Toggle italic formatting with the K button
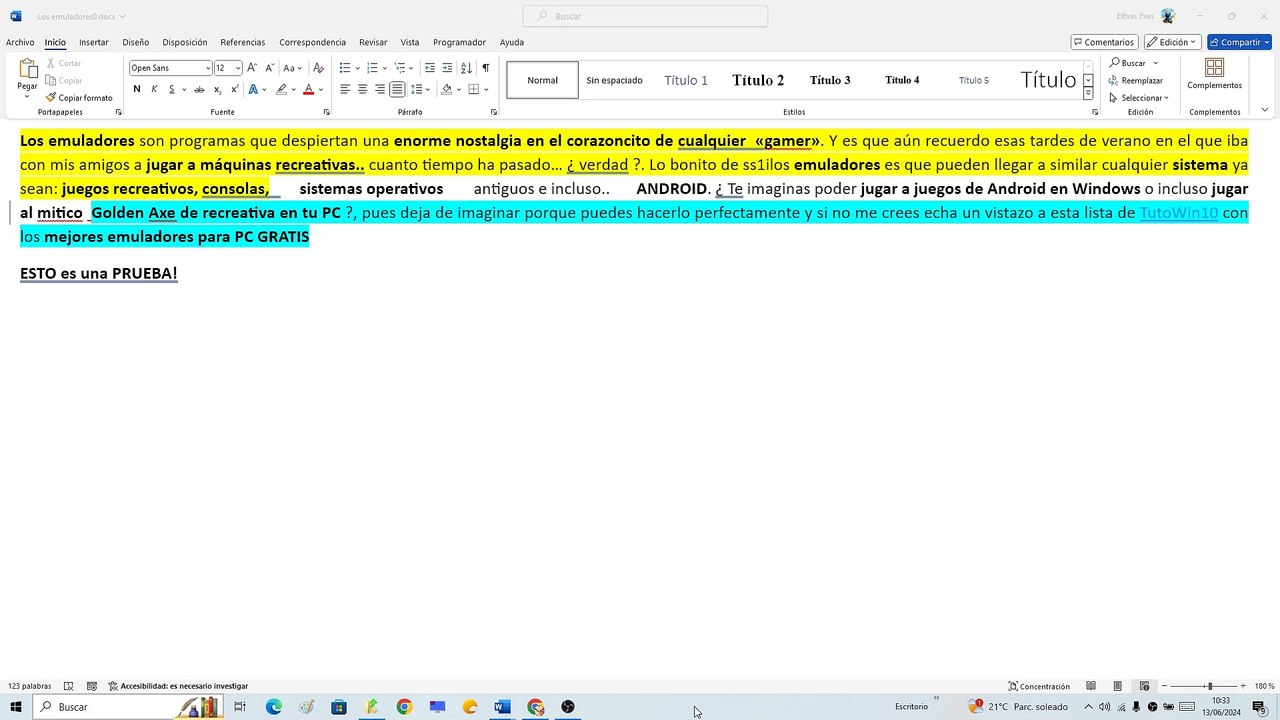Screen dimensions: 1280x720 click(154, 89)
